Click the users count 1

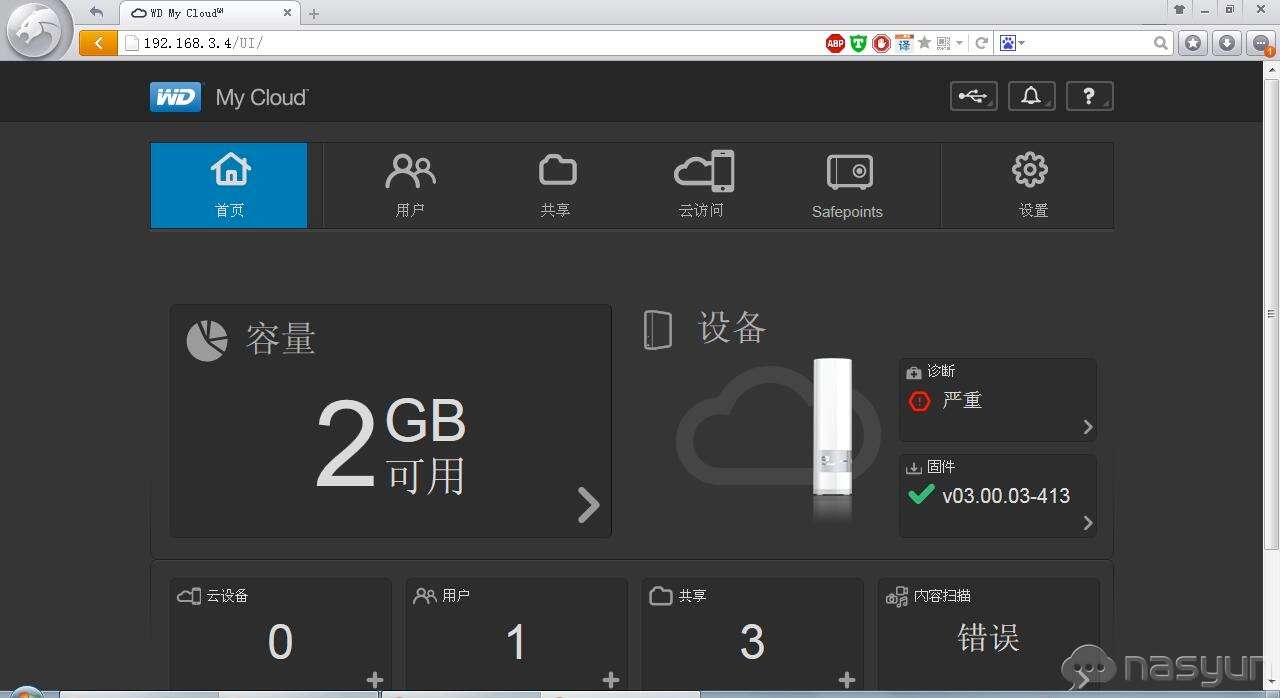[517, 642]
